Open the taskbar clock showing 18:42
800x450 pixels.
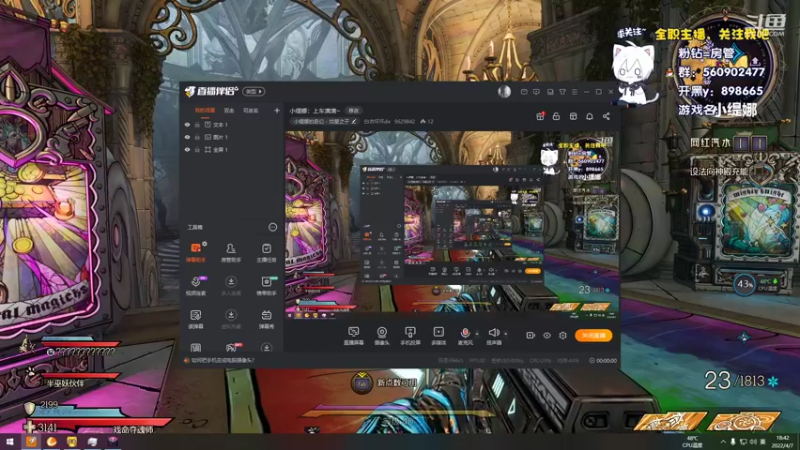782,442
